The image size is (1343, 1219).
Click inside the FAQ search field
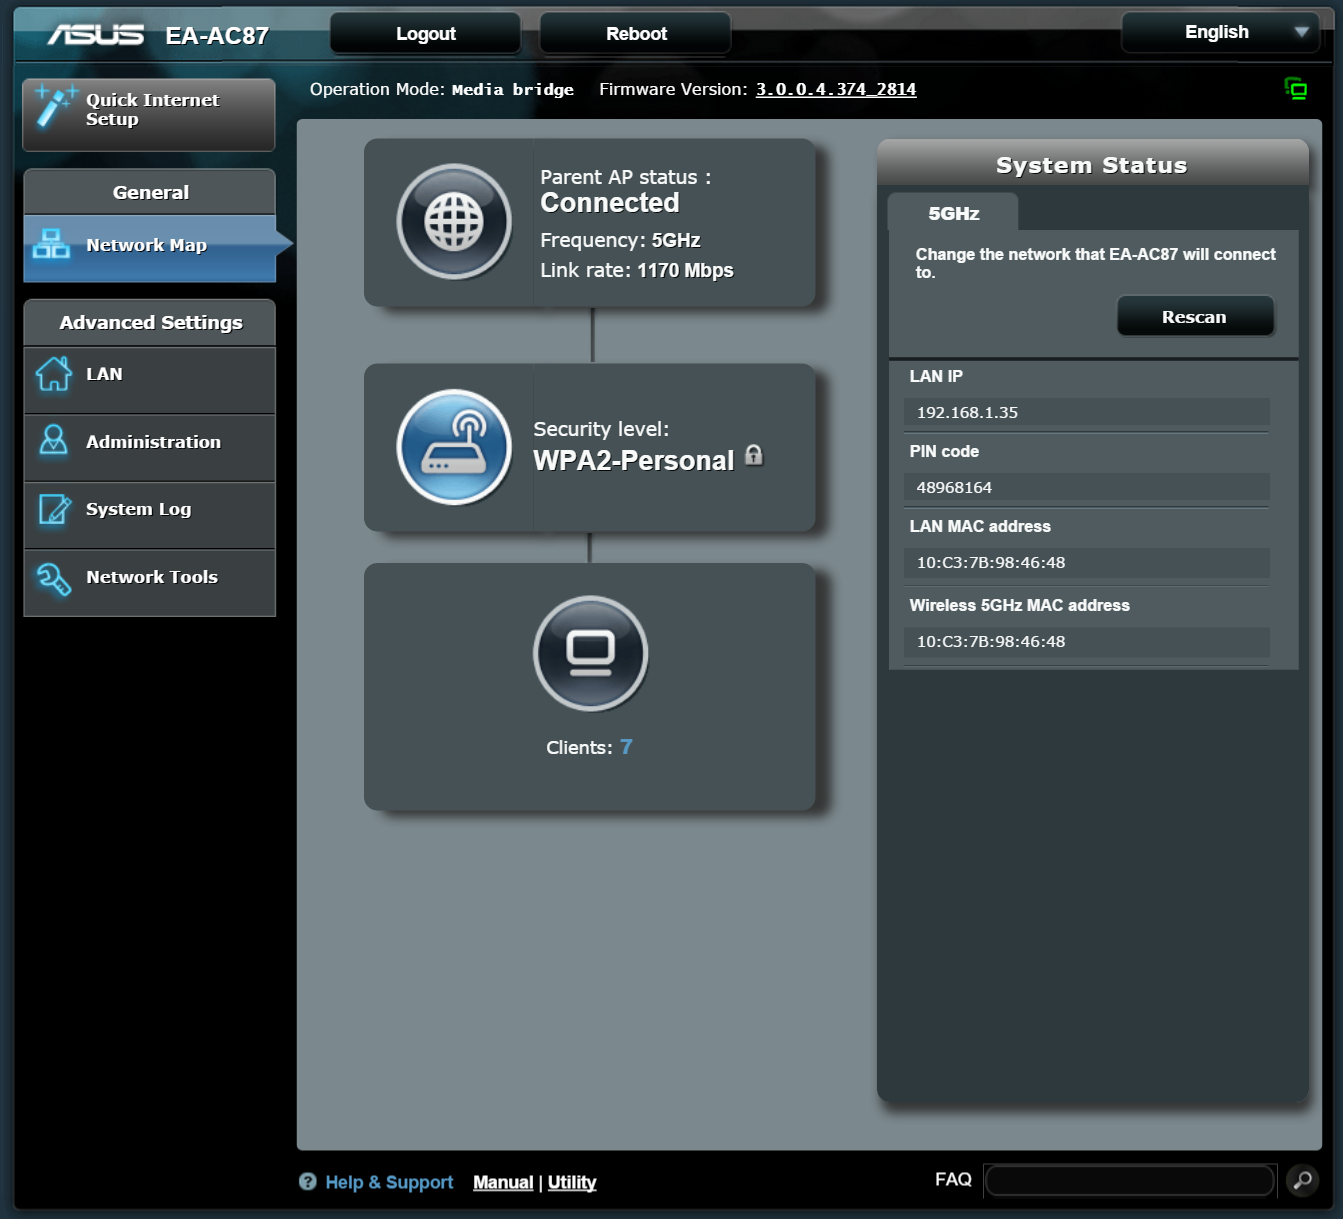tap(1129, 1181)
